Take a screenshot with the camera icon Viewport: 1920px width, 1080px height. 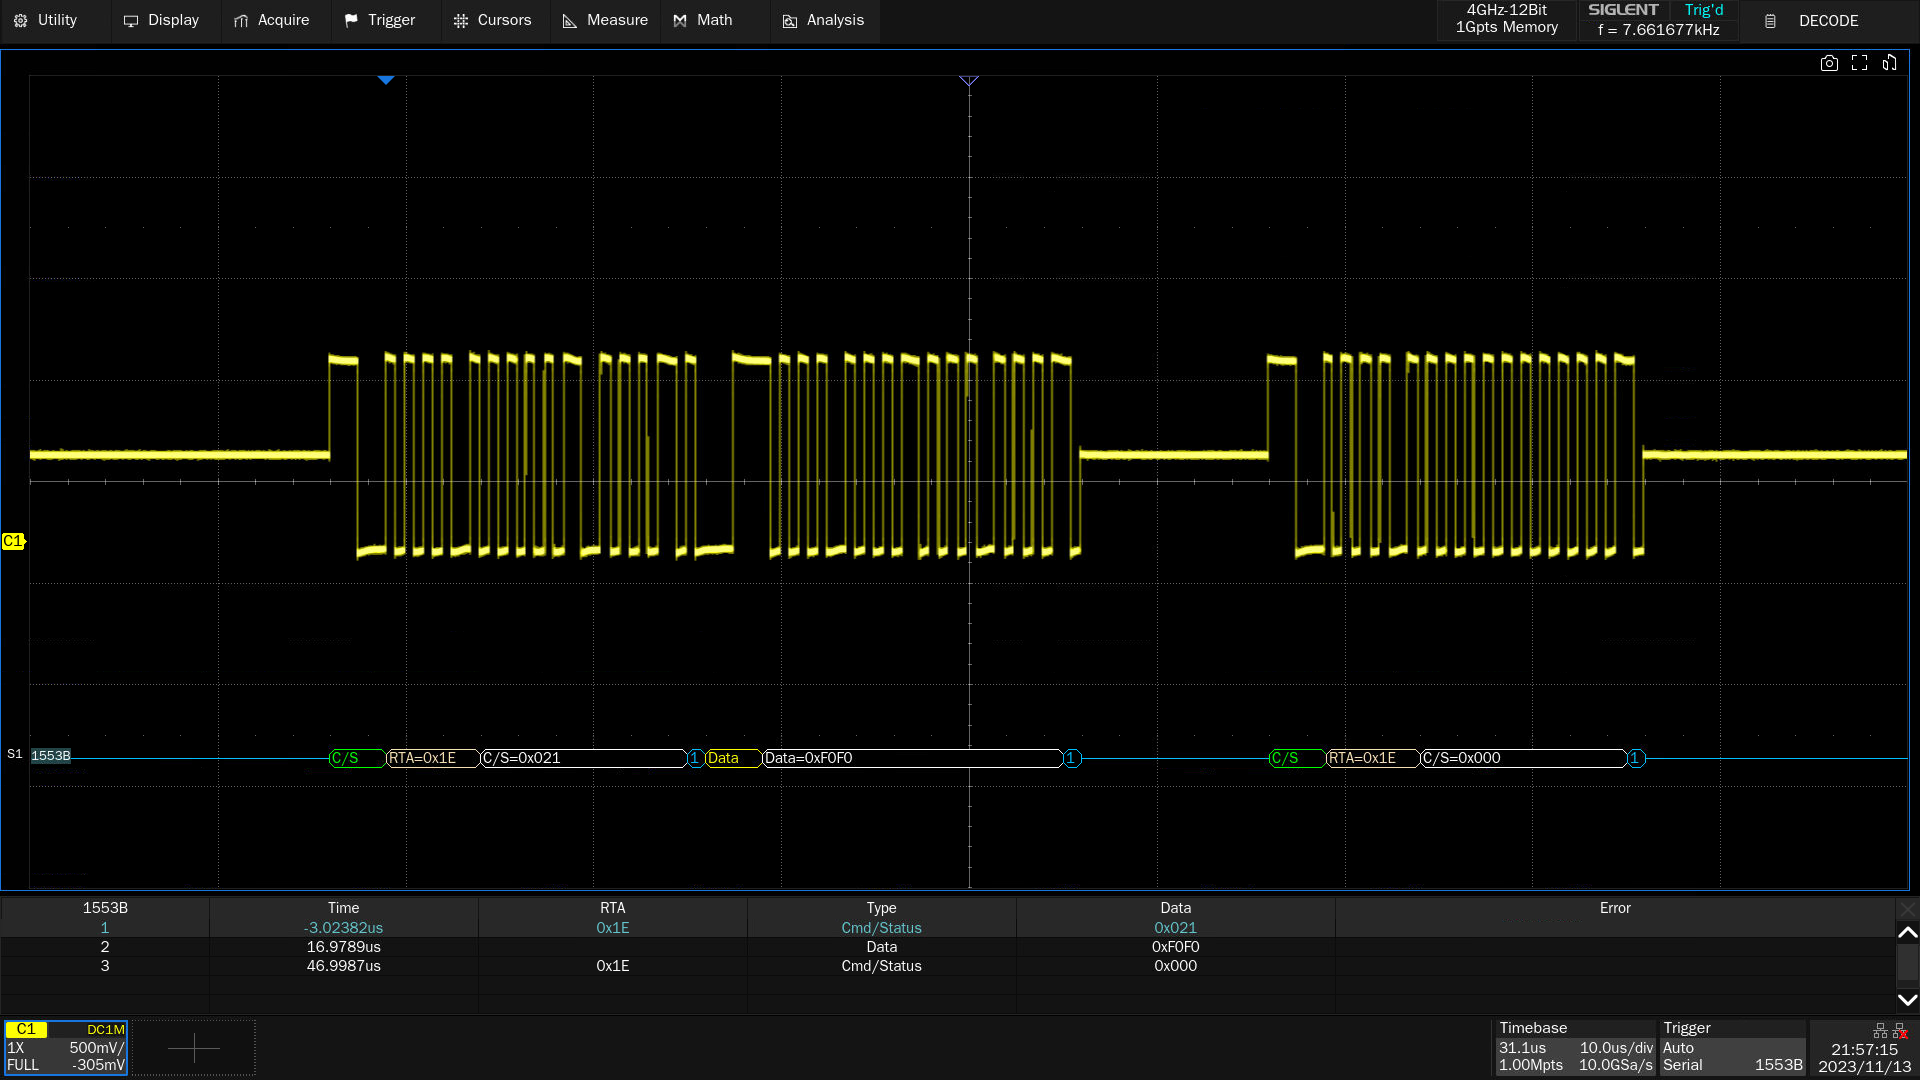point(1829,63)
